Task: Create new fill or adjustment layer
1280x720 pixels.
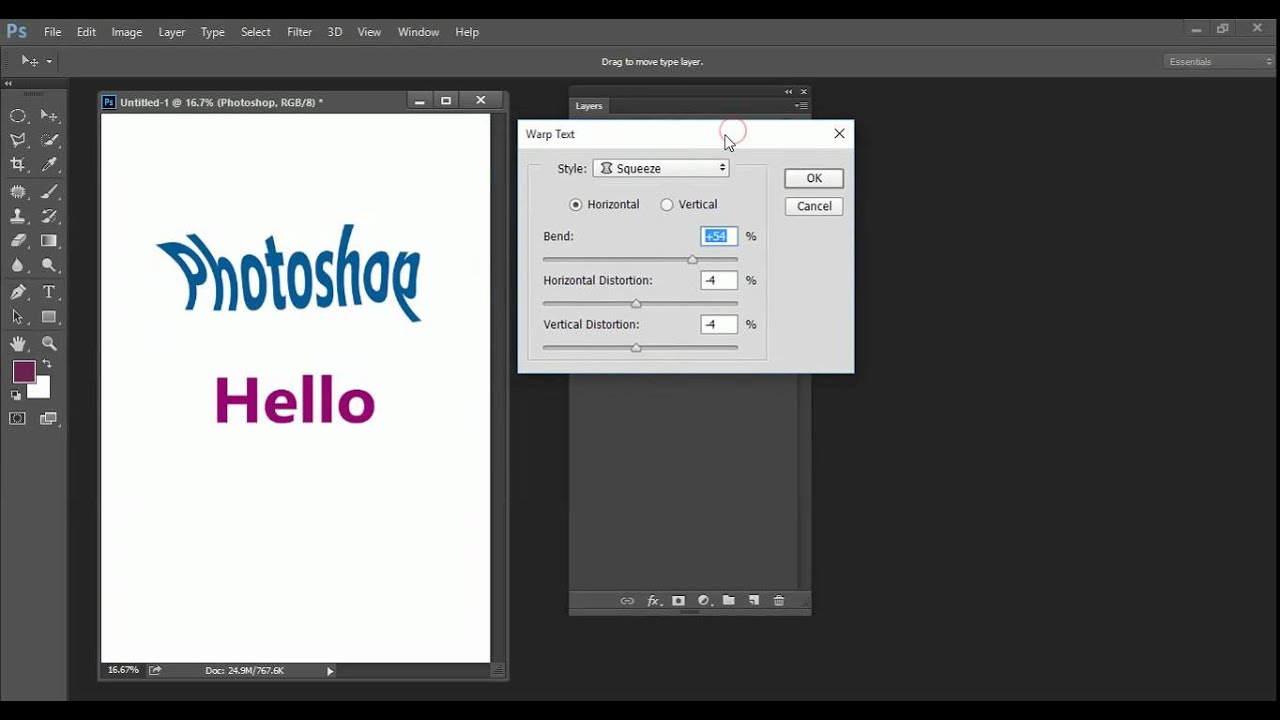Action: 703,601
